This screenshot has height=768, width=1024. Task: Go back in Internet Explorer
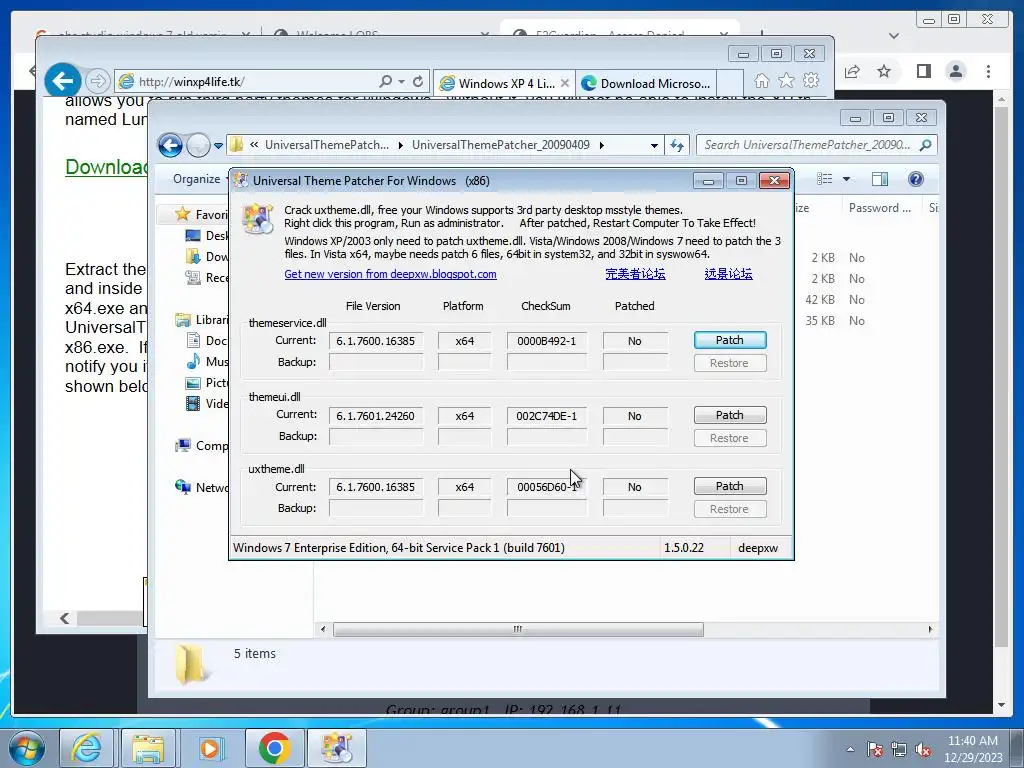[63, 81]
